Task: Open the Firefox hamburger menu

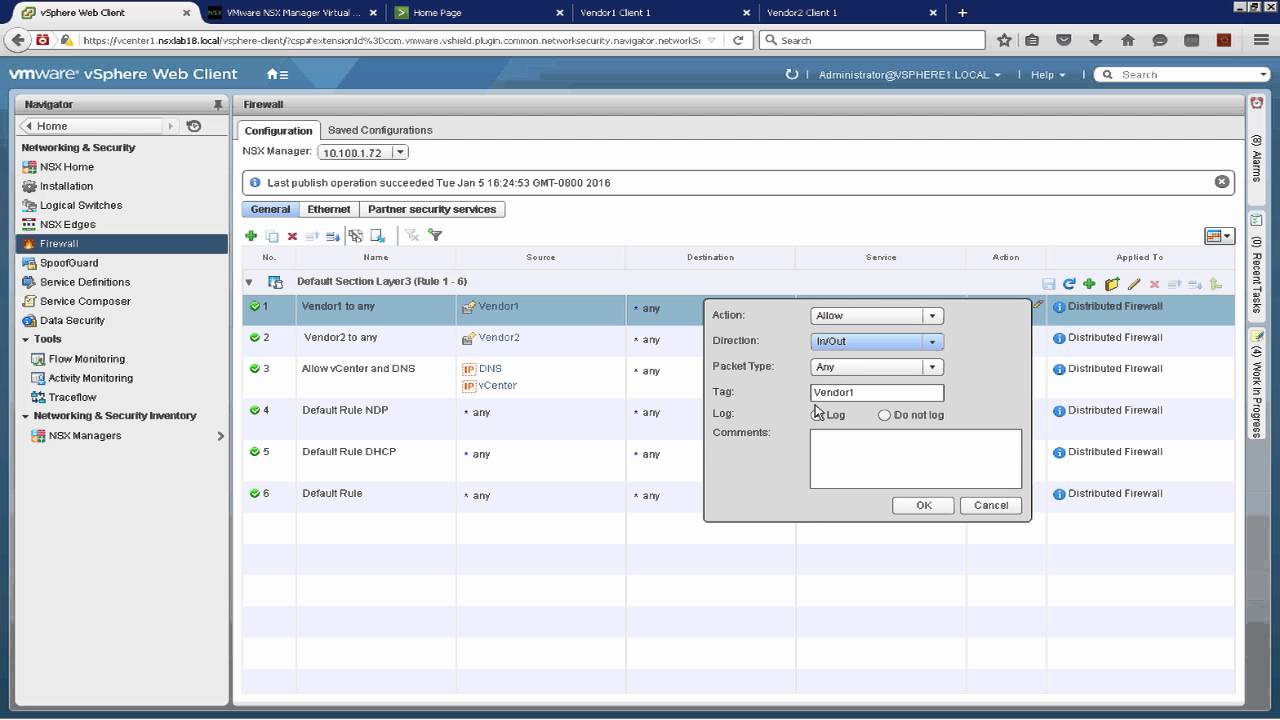Action: (1260, 40)
